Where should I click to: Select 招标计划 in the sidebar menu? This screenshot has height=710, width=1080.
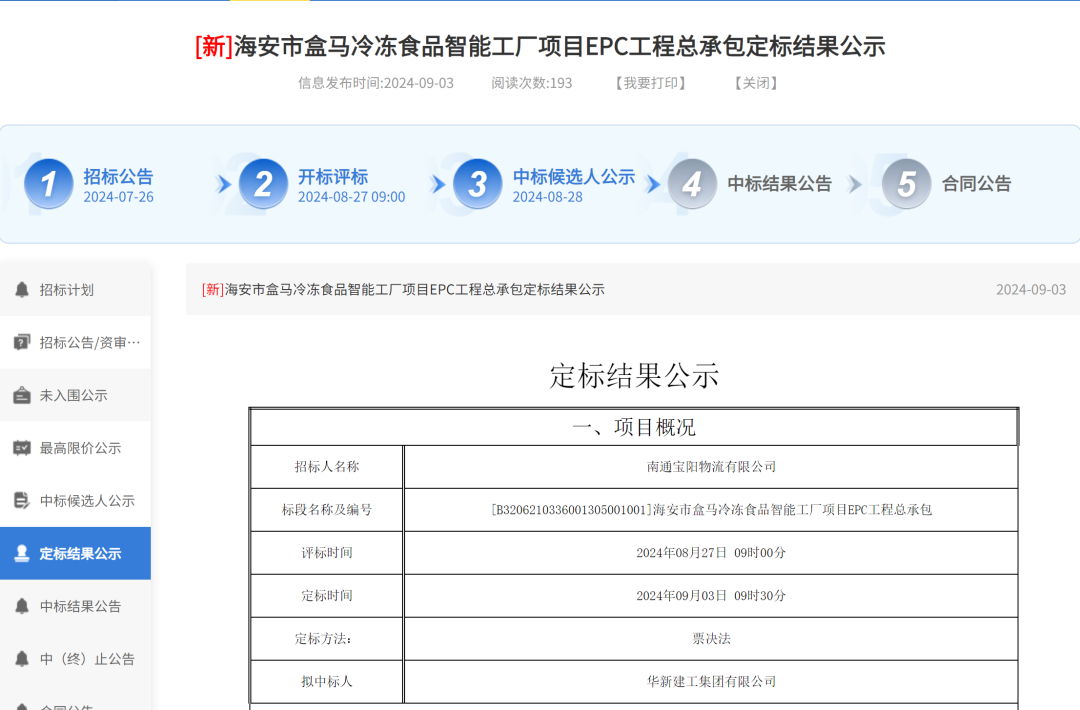click(67, 290)
